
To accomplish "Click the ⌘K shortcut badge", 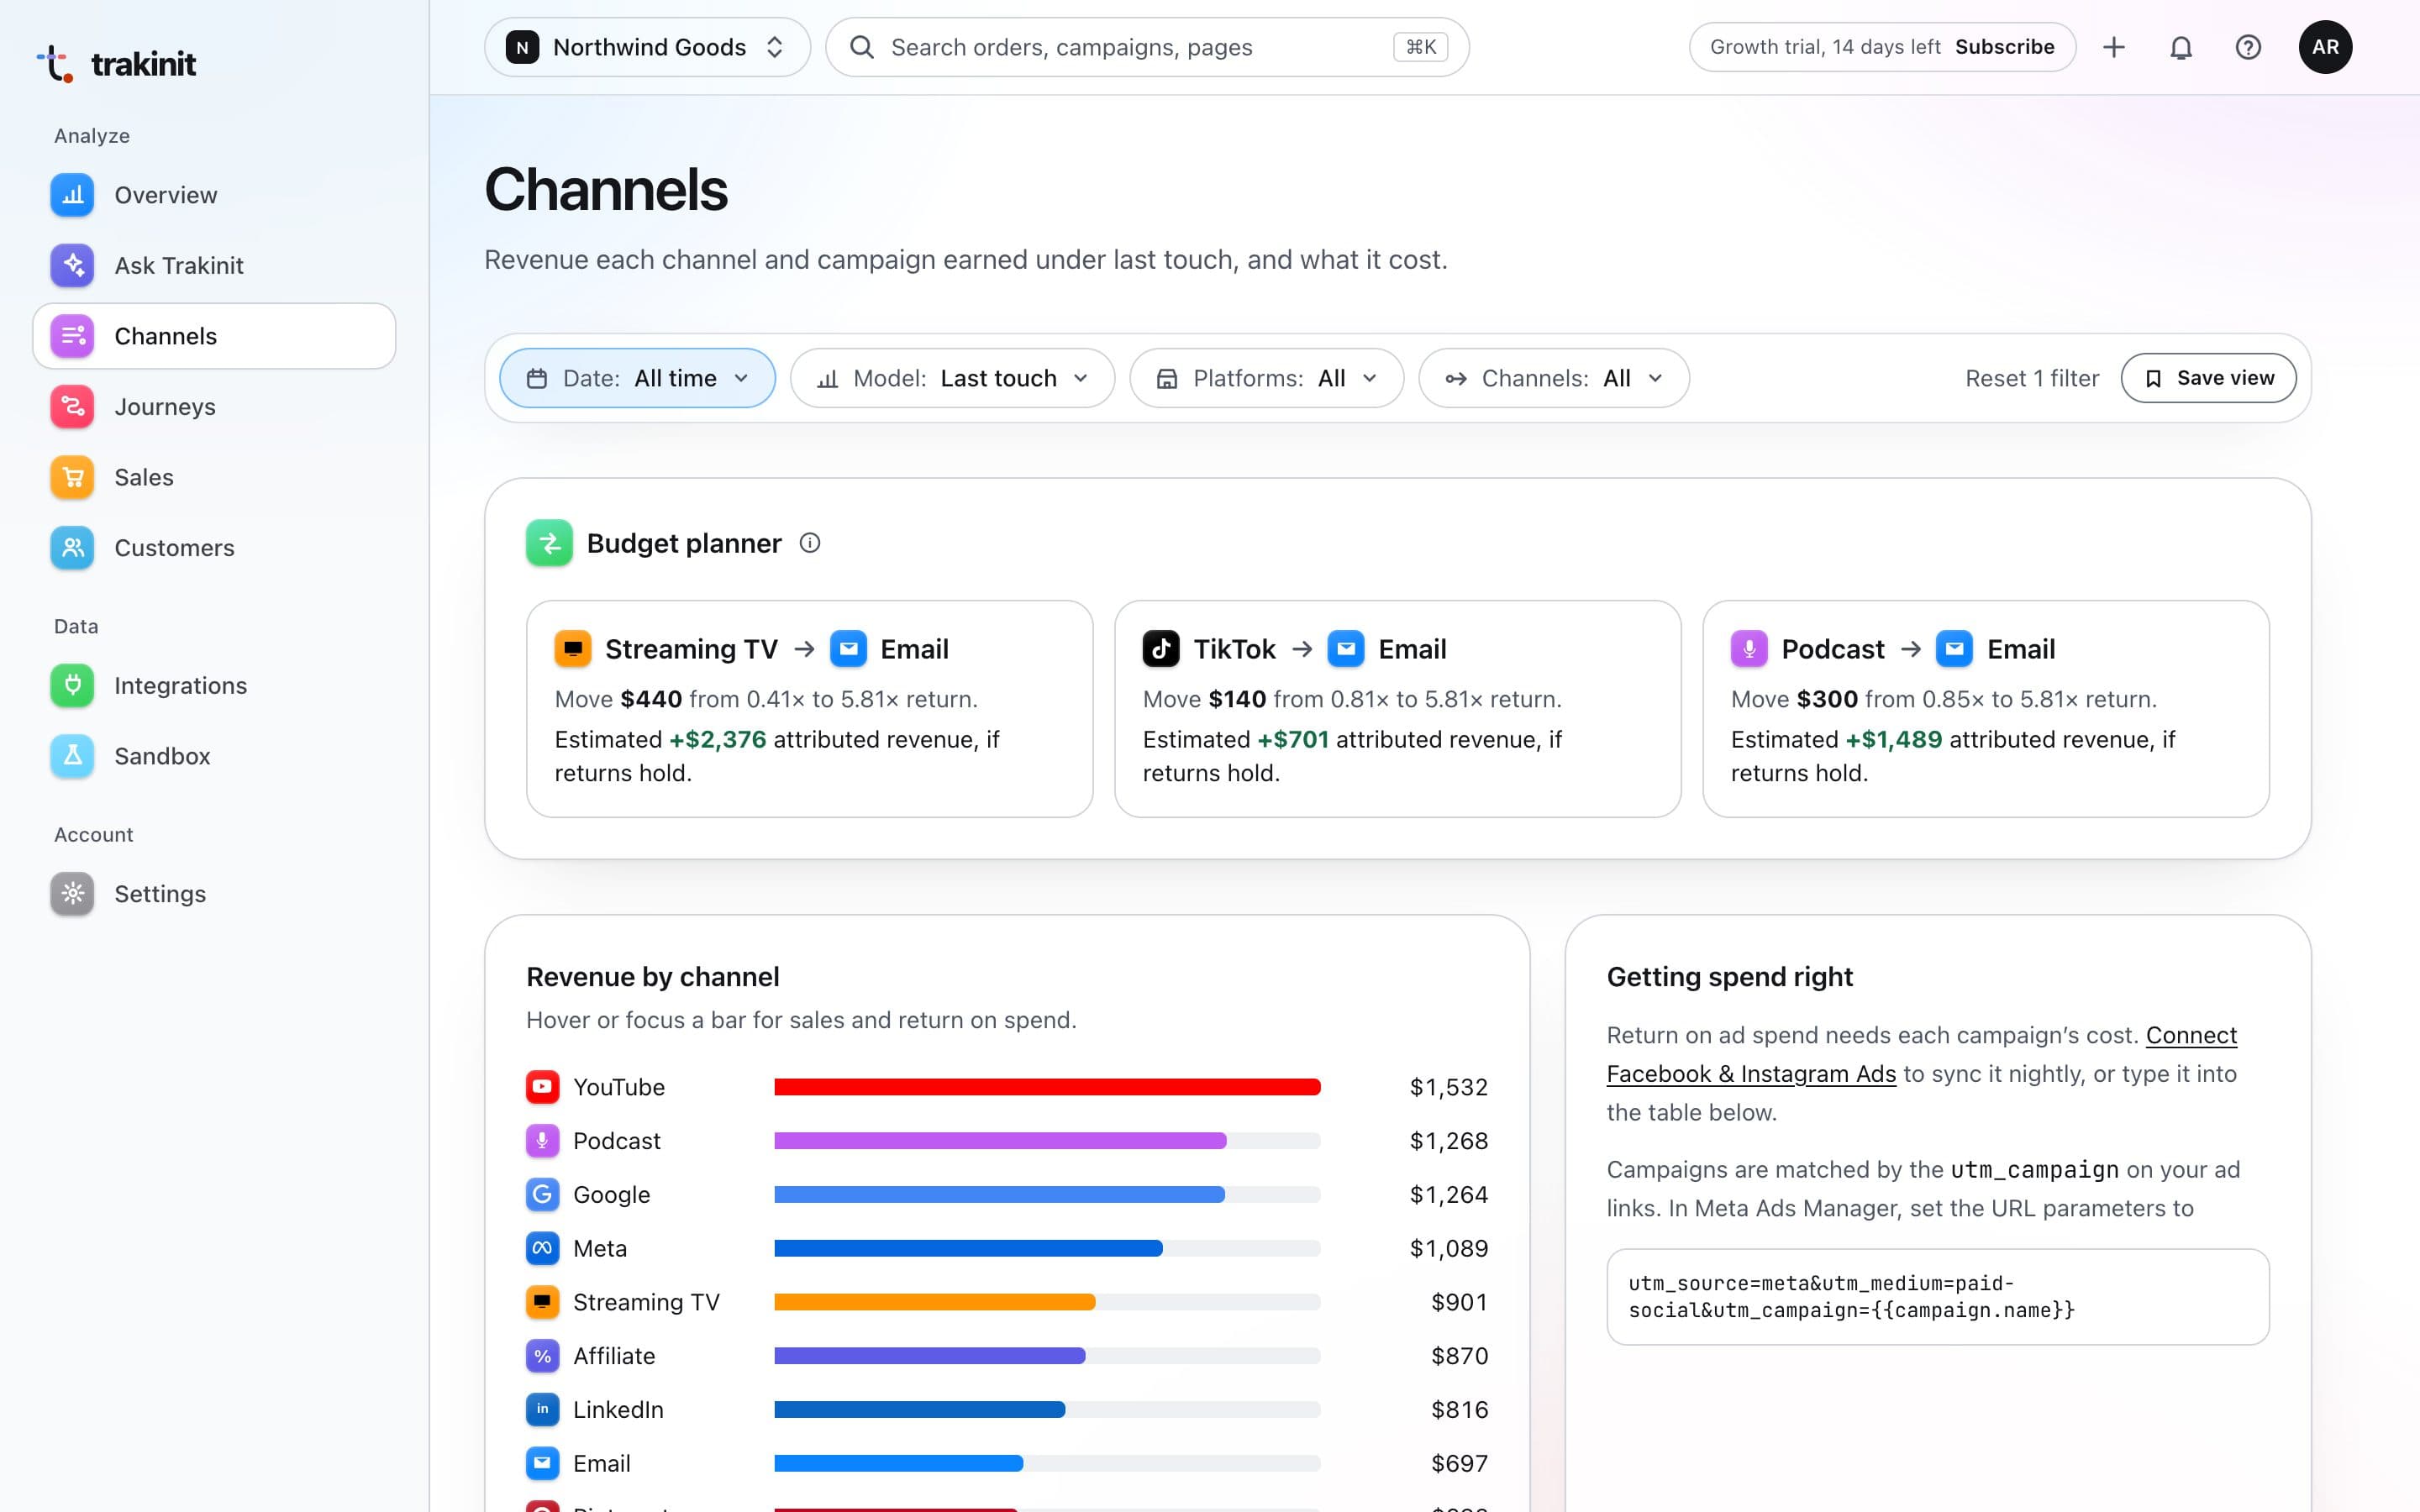I will [x=1420, y=47].
